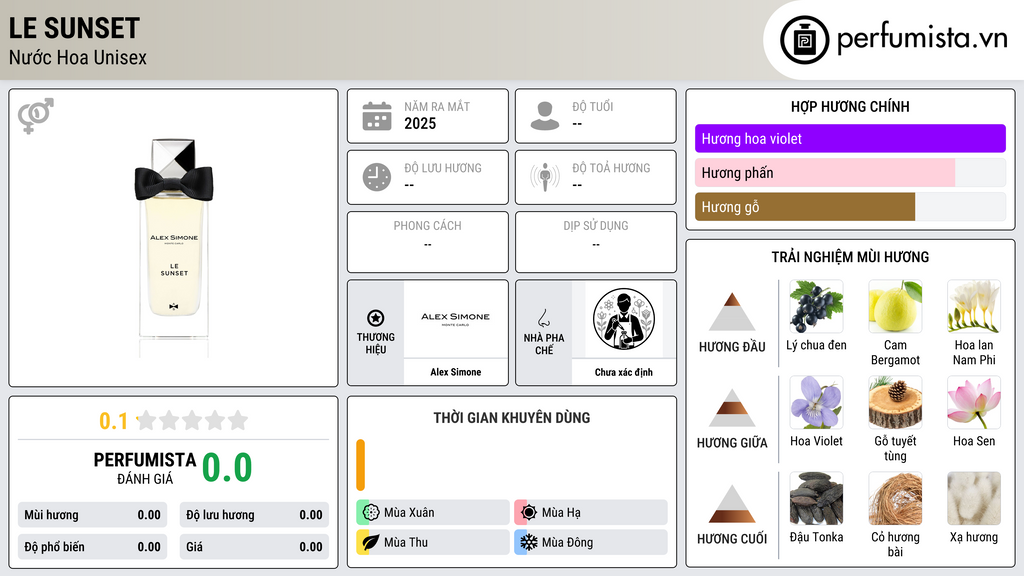Click the Hương giữa pyramid icon
The height and width of the screenshot is (576, 1024).
coord(732,408)
